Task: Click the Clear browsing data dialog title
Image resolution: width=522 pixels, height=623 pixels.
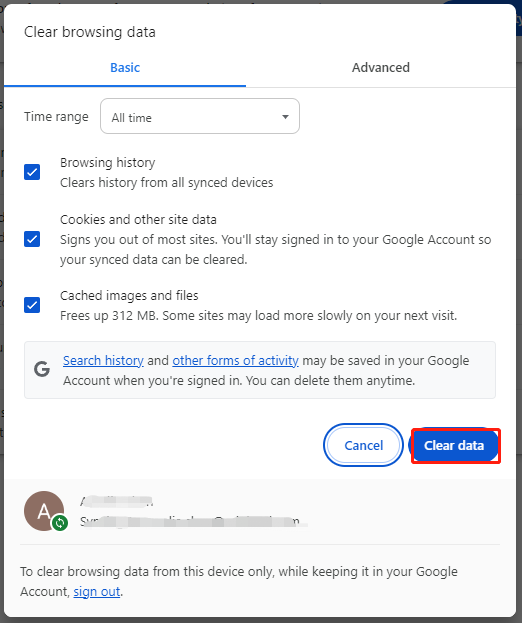Action: 90,32
